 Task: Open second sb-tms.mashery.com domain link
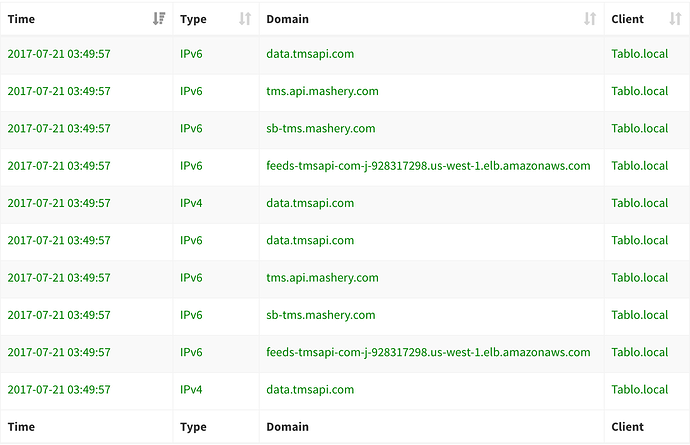321,315
